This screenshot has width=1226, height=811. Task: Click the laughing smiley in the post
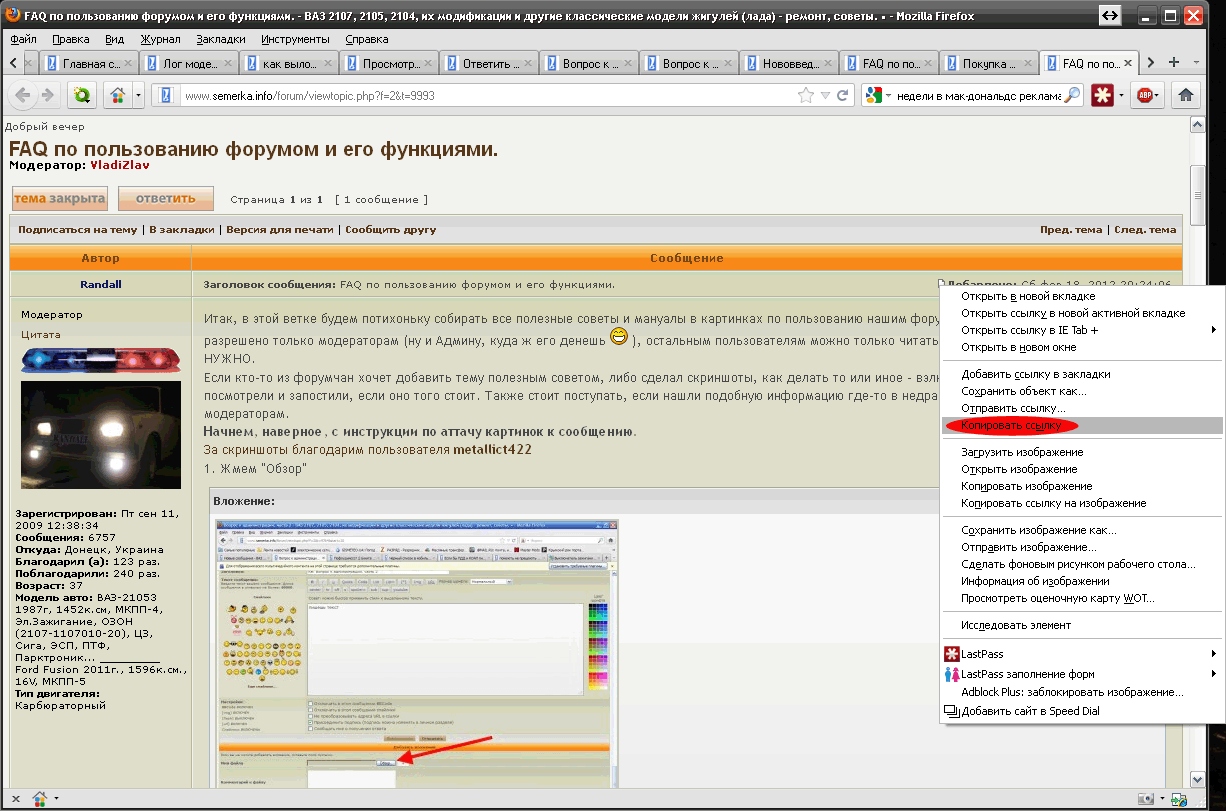point(620,337)
